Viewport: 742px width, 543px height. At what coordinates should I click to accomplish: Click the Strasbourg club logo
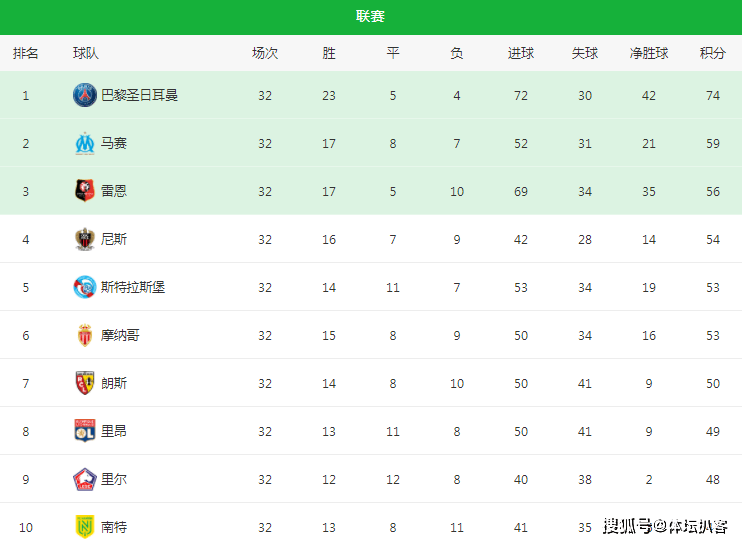pos(85,287)
